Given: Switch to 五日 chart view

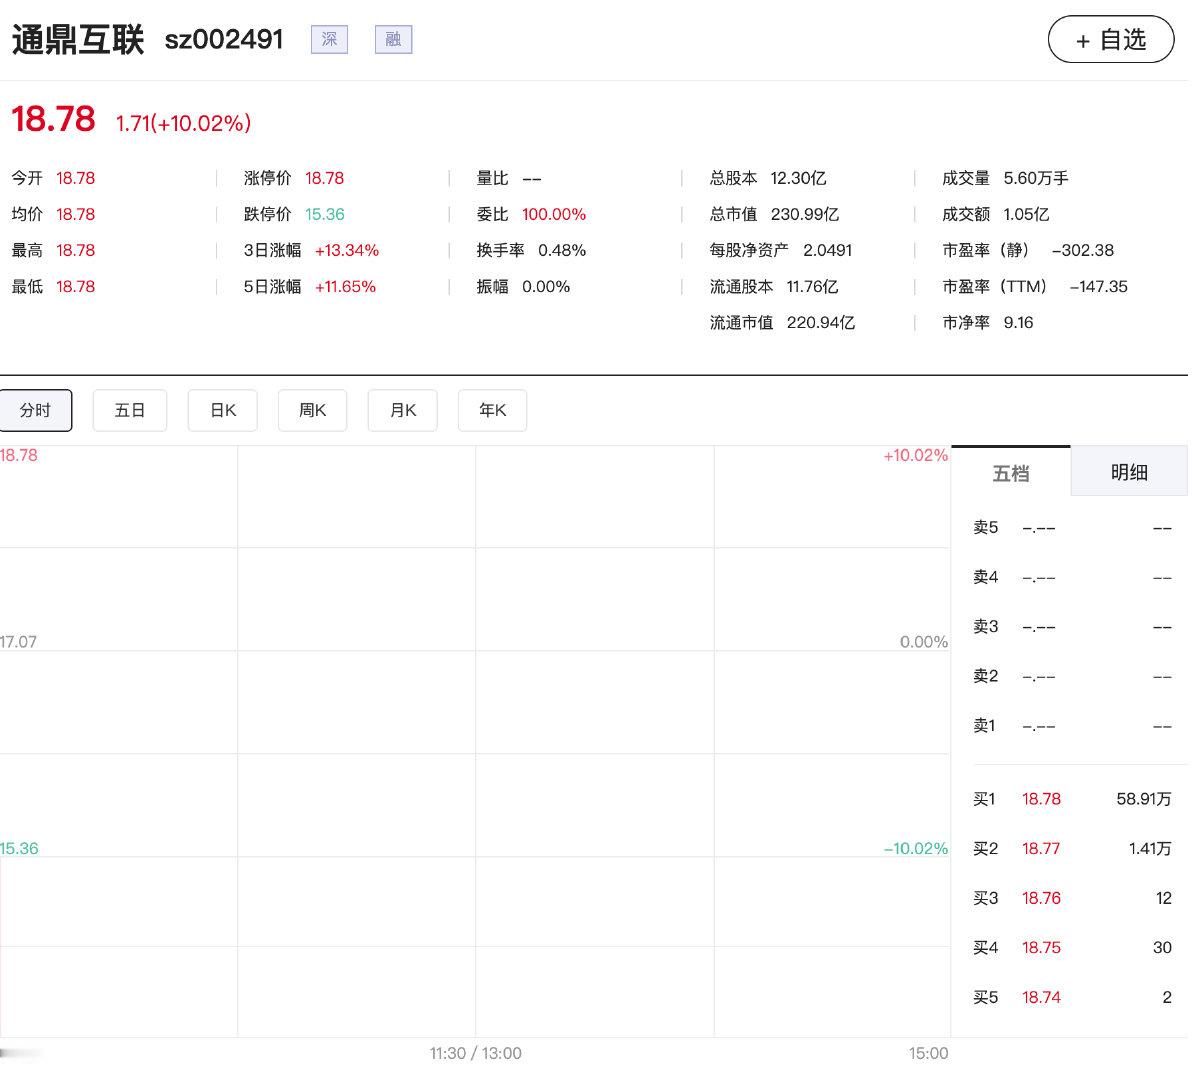Looking at the screenshot, I should [130, 410].
